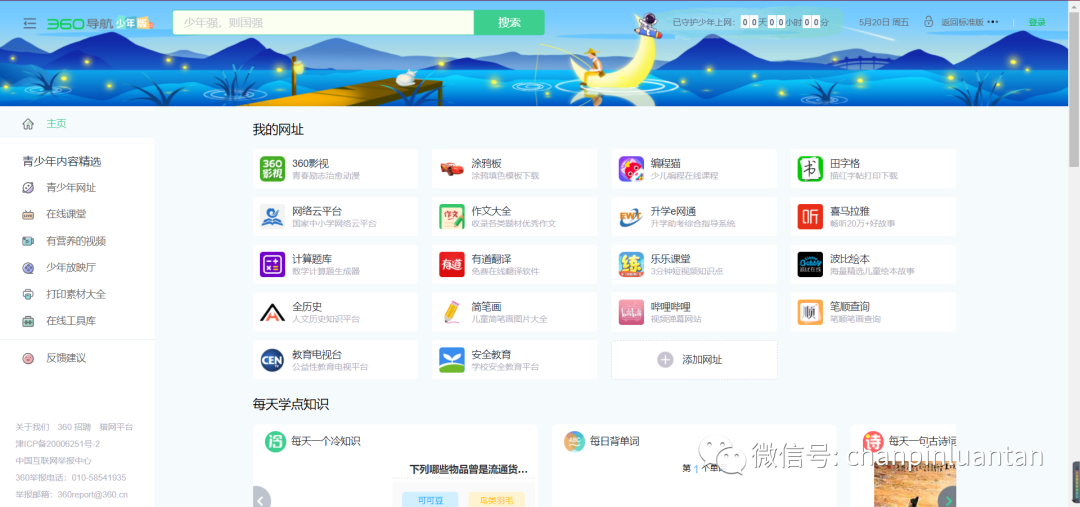
Task: Click the hamburger menu collapse icon
Action: [x=29, y=23]
